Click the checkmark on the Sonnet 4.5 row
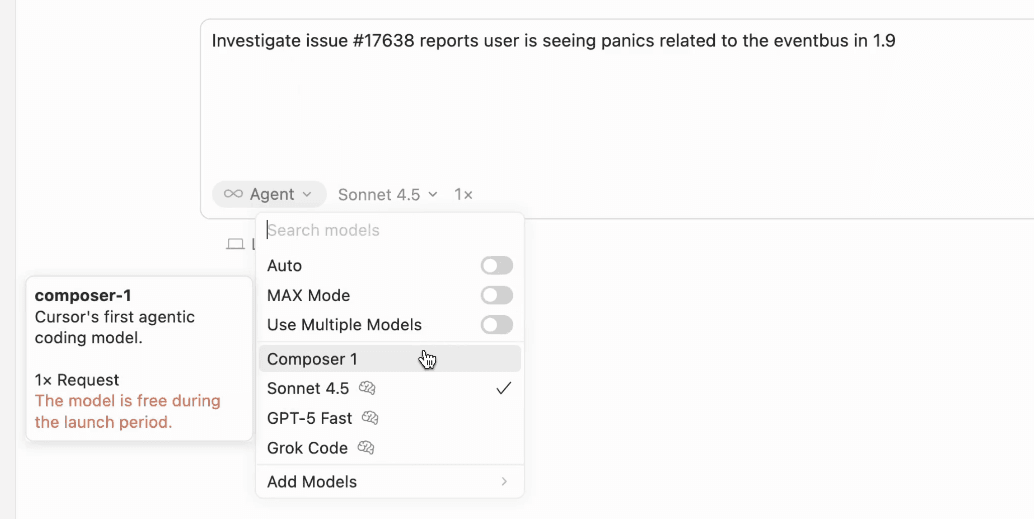The height and width of the screenshot is (519, 1034). click(x=504, y=388)
